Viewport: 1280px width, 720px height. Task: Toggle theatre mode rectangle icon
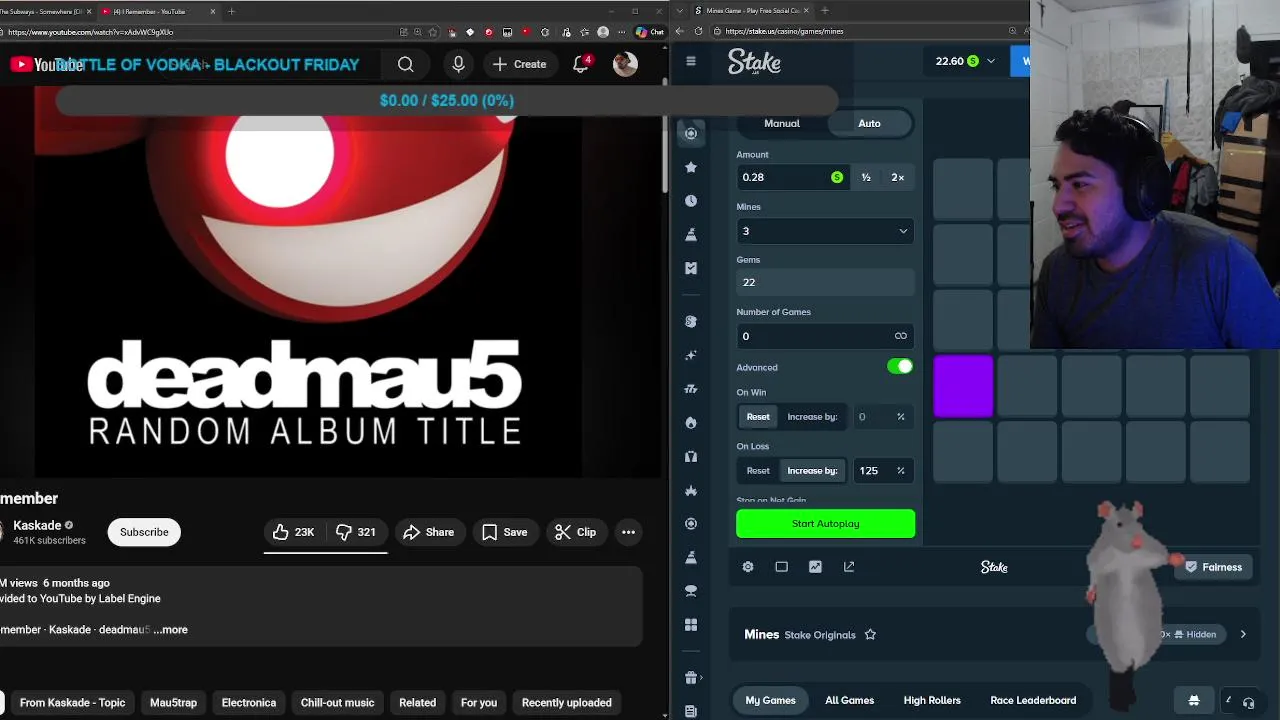tap(782, 567)
